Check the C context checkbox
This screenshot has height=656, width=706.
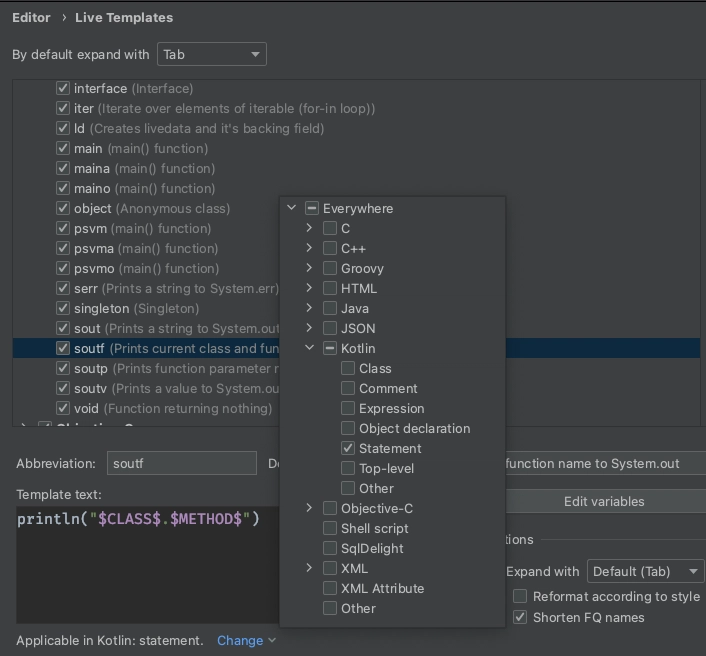[x=330, y=228]
